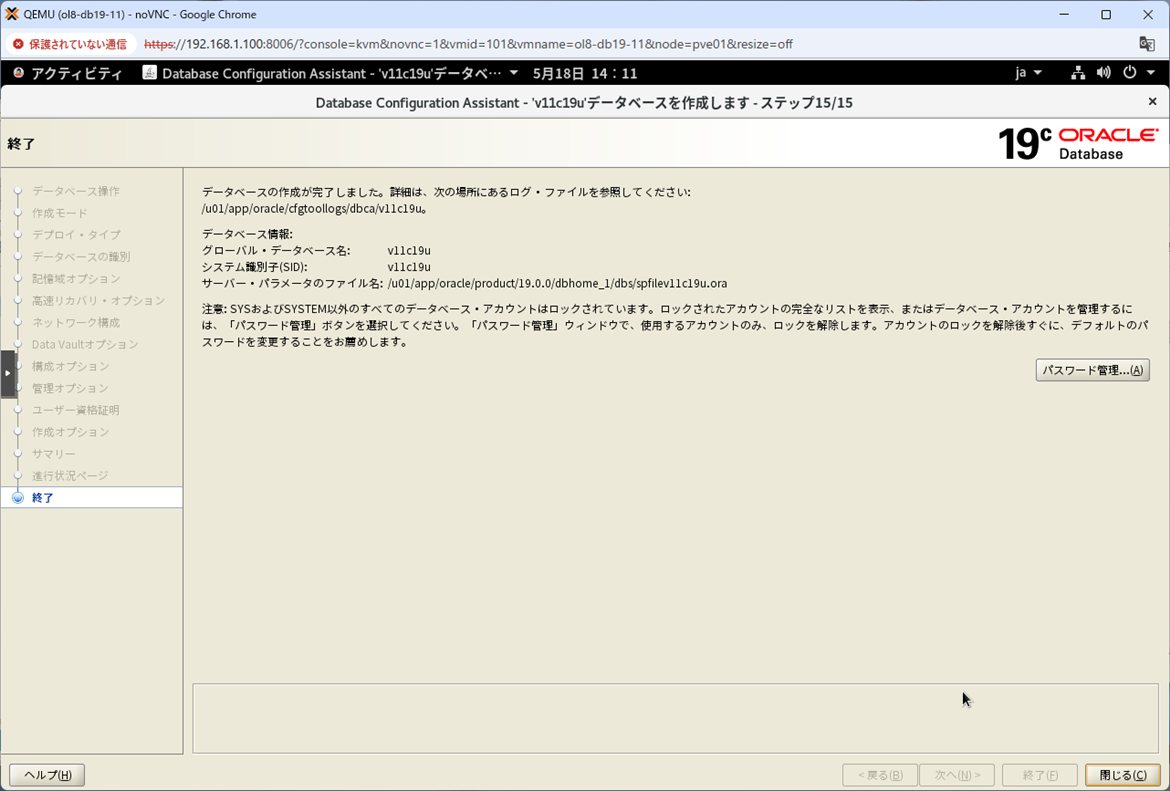Viewport: 1170px width, 791px height.
Task: Click the グローバル・データベース名 label
Action: coord(276,251)
